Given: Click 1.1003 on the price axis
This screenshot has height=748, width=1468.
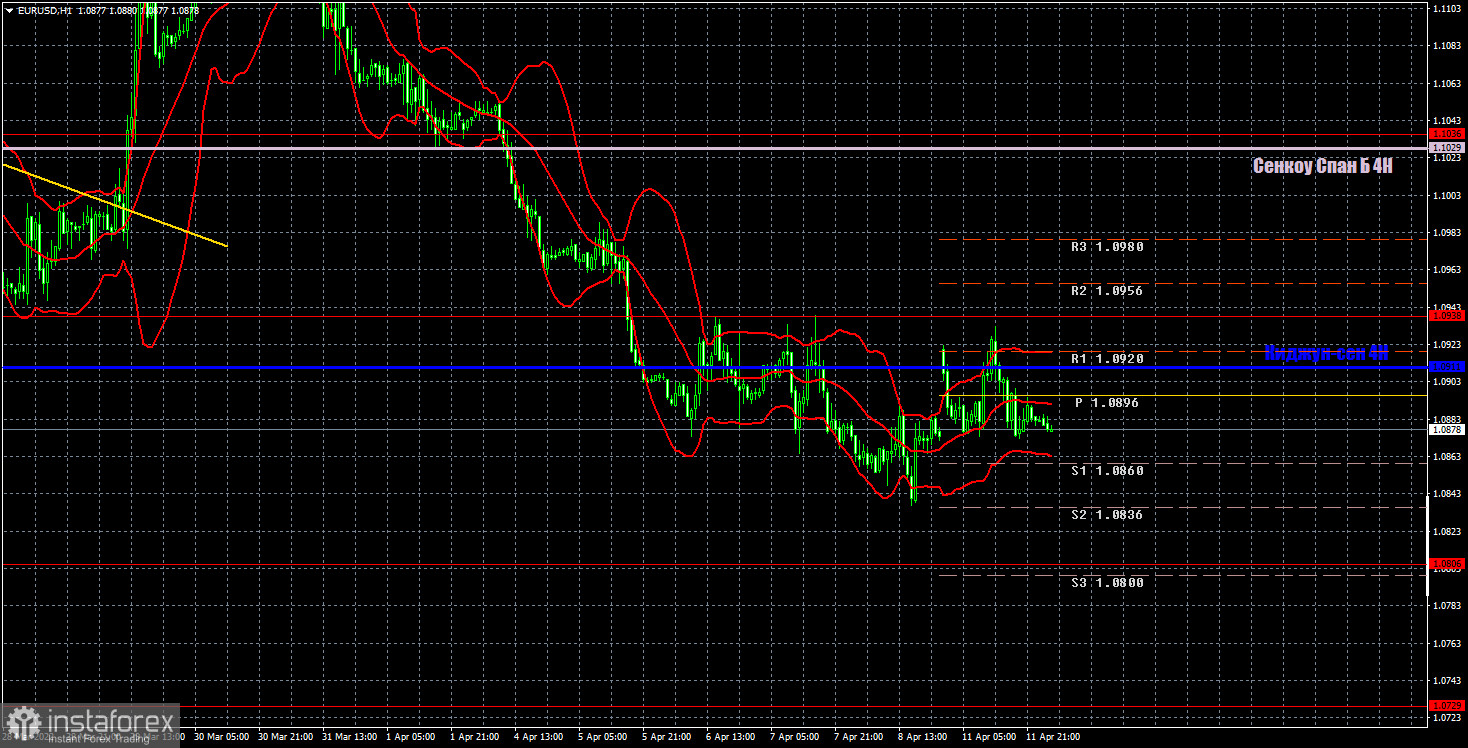Looking at the screenshot, I should coord(1447,196).
